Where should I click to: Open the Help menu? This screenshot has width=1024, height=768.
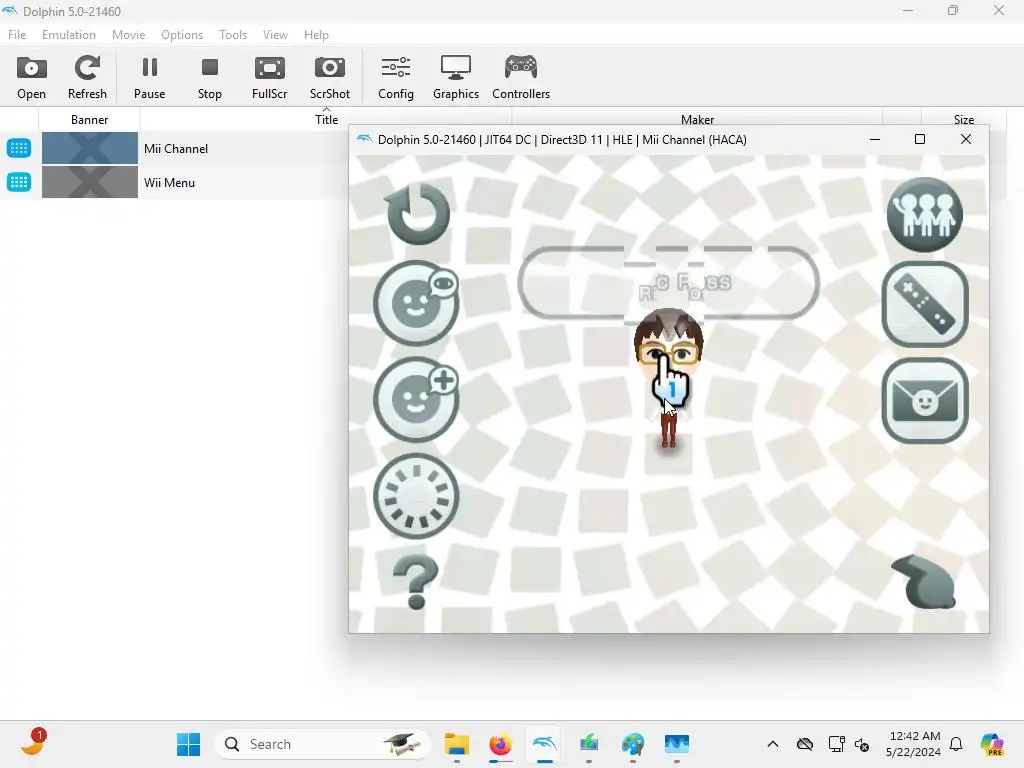[x=316, y=35]
